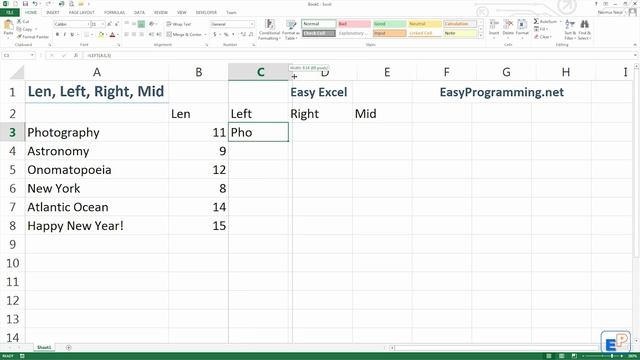Open Sort & Filter menu
Screen dimensions: 640x360
tap(569, 29)
